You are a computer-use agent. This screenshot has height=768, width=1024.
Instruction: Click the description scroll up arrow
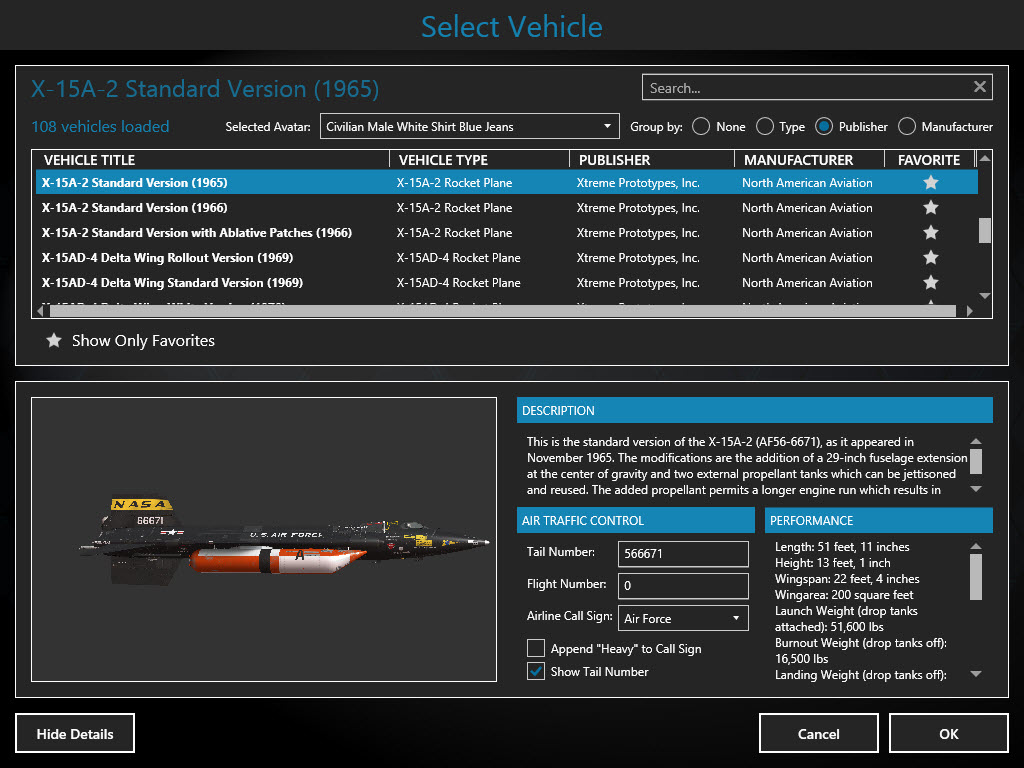coord(976,441)
